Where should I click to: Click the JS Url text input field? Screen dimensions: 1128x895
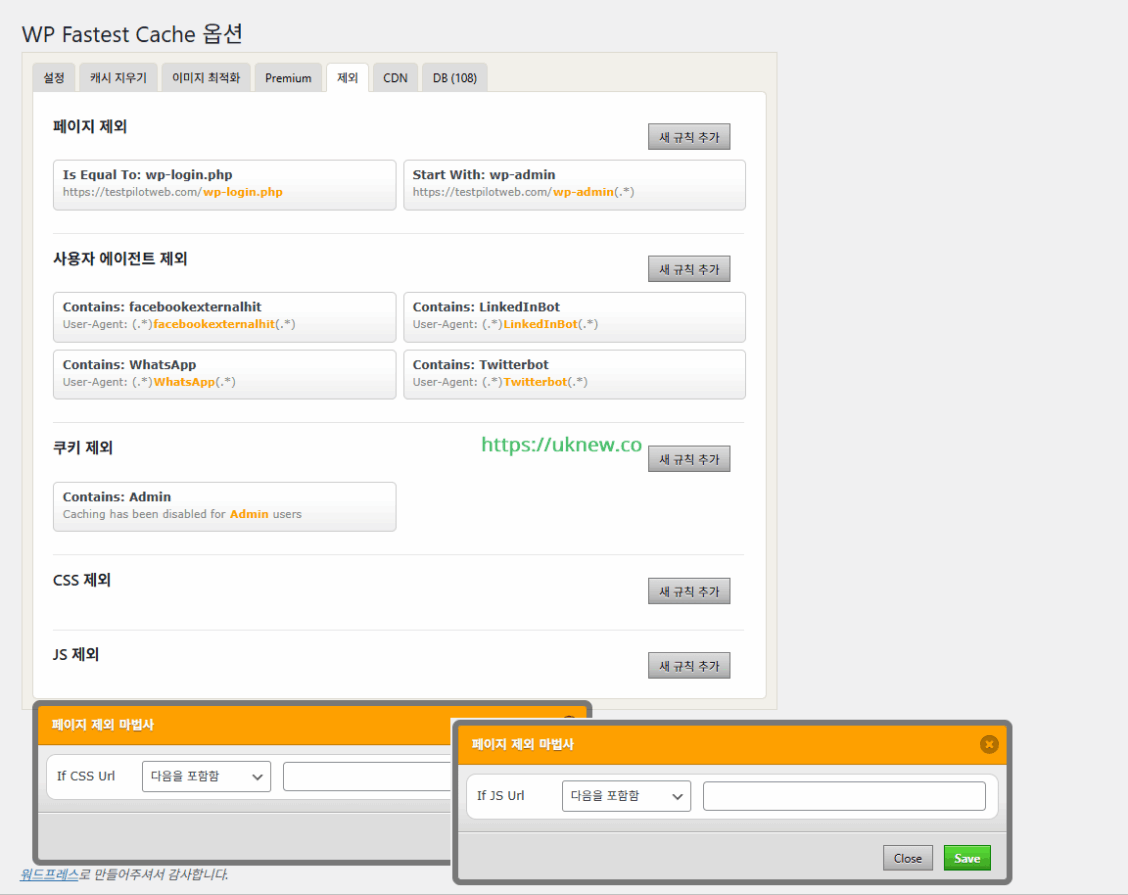[844, 796]
